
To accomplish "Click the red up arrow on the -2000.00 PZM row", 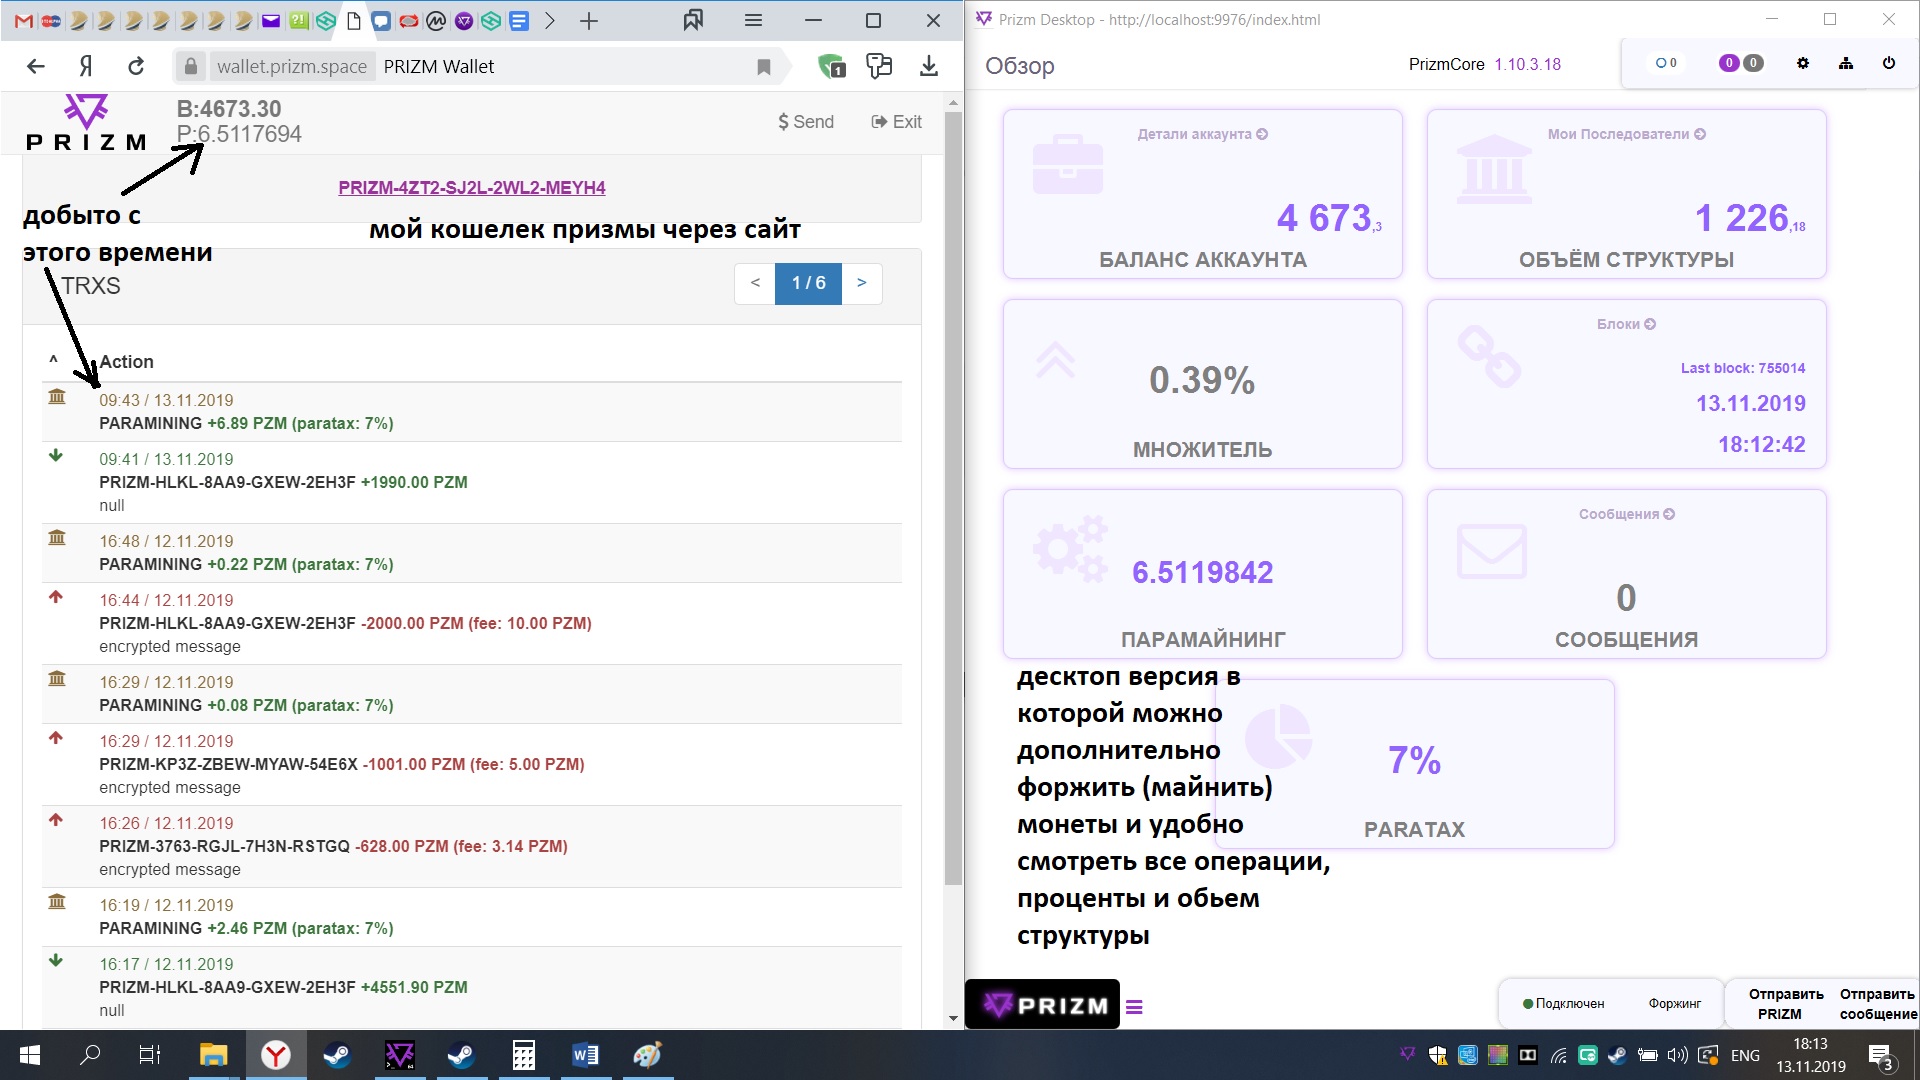I will 56,597.
